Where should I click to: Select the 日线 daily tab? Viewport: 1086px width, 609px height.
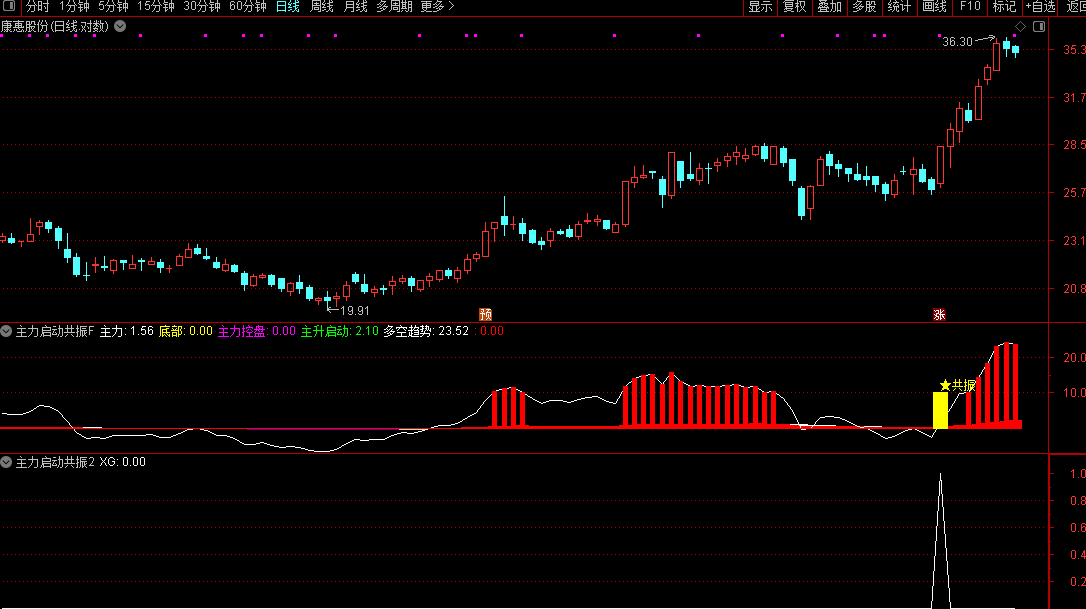[x=287, y=7]
